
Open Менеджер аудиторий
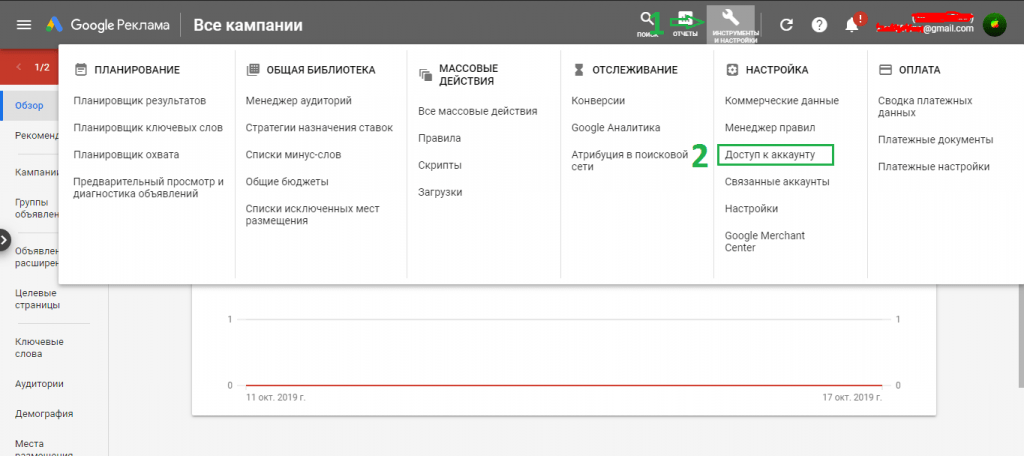click(x=298, y=101)
